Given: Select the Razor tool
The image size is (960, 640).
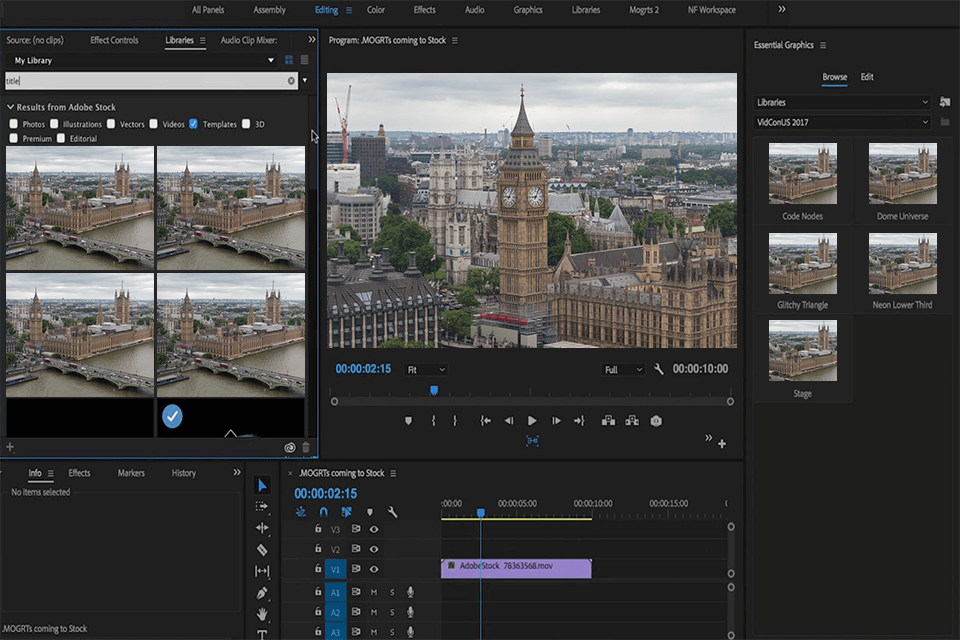Looking at the screenshot, I should 262,549.
